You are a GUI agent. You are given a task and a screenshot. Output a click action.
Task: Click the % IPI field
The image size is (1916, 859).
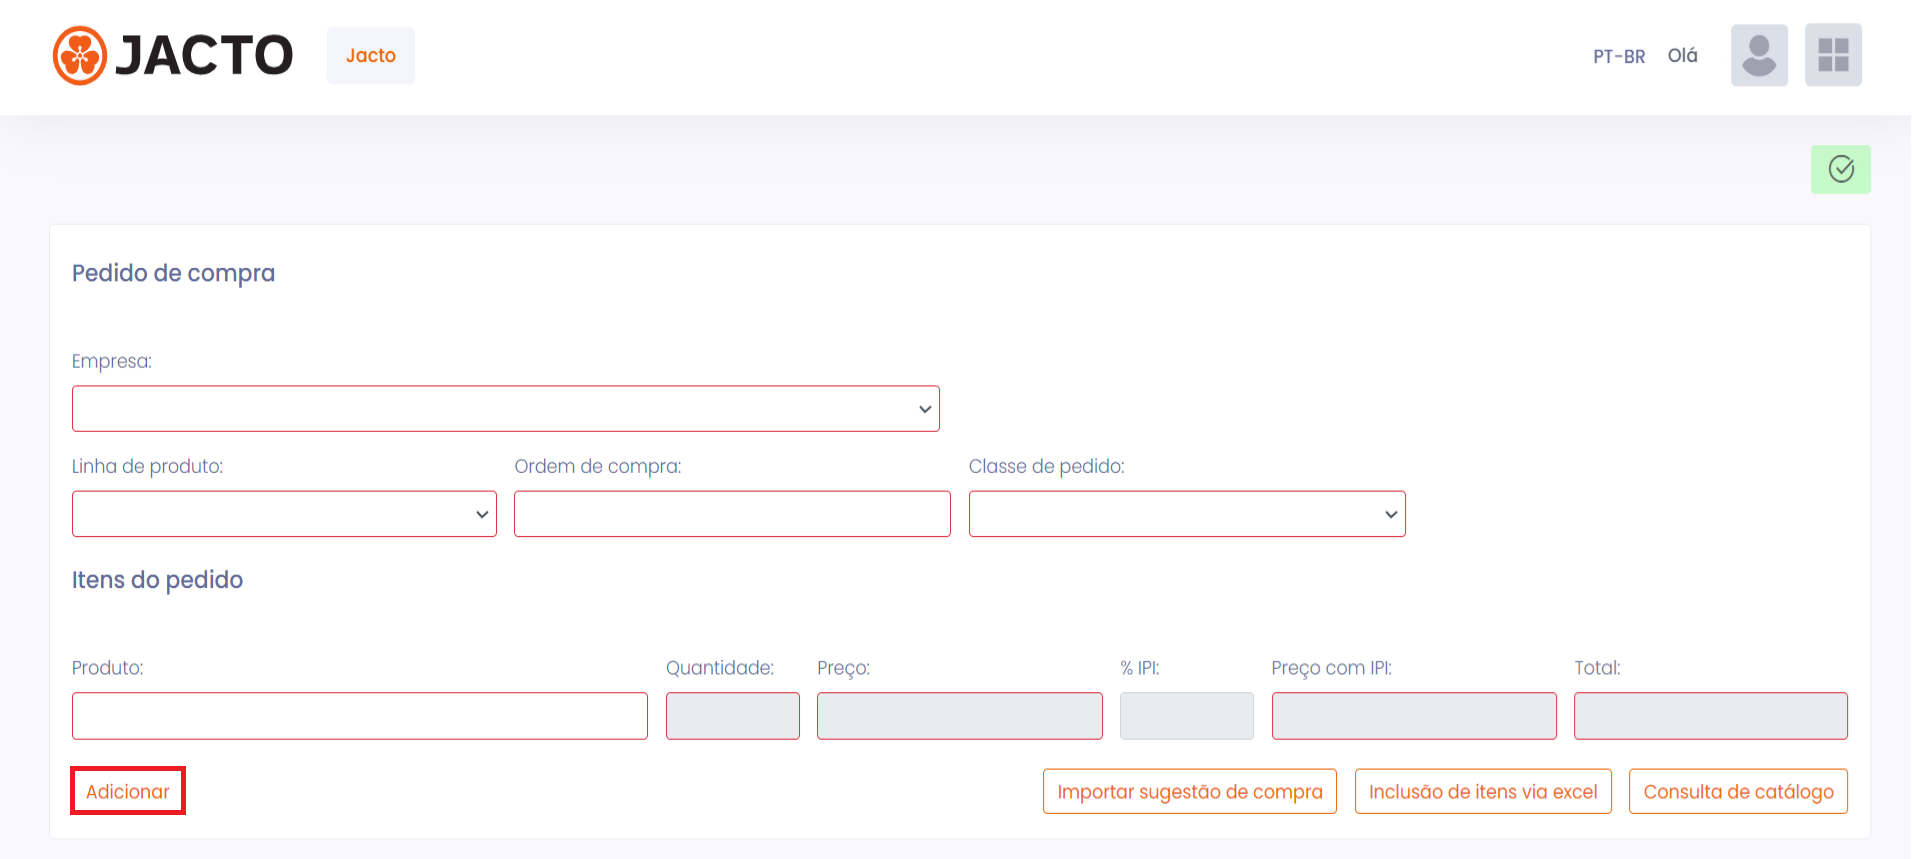pos(1187,716)
